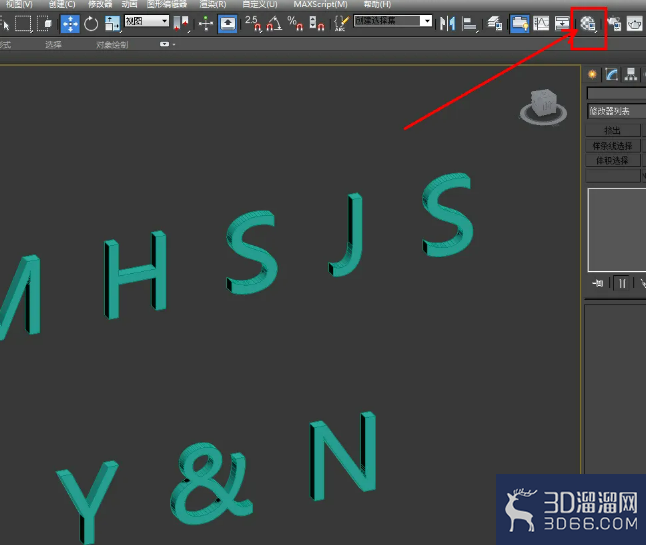Open the 图形编辑器 Graph Editors menu

(167, 5)
